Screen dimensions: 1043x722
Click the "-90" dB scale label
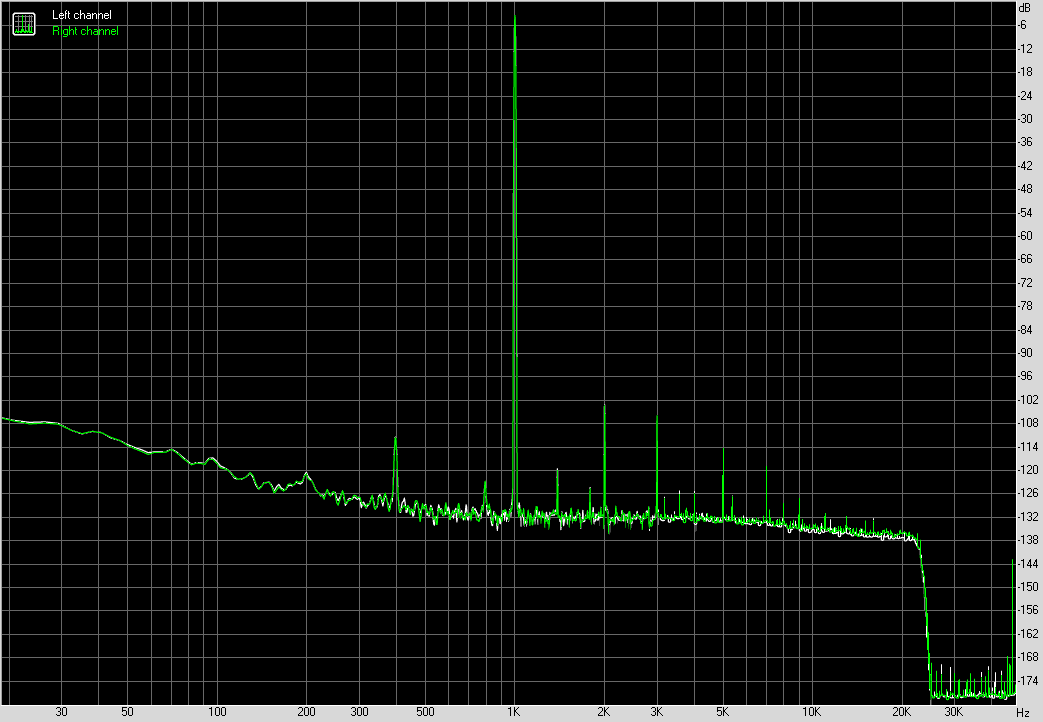click(1025, 353)
